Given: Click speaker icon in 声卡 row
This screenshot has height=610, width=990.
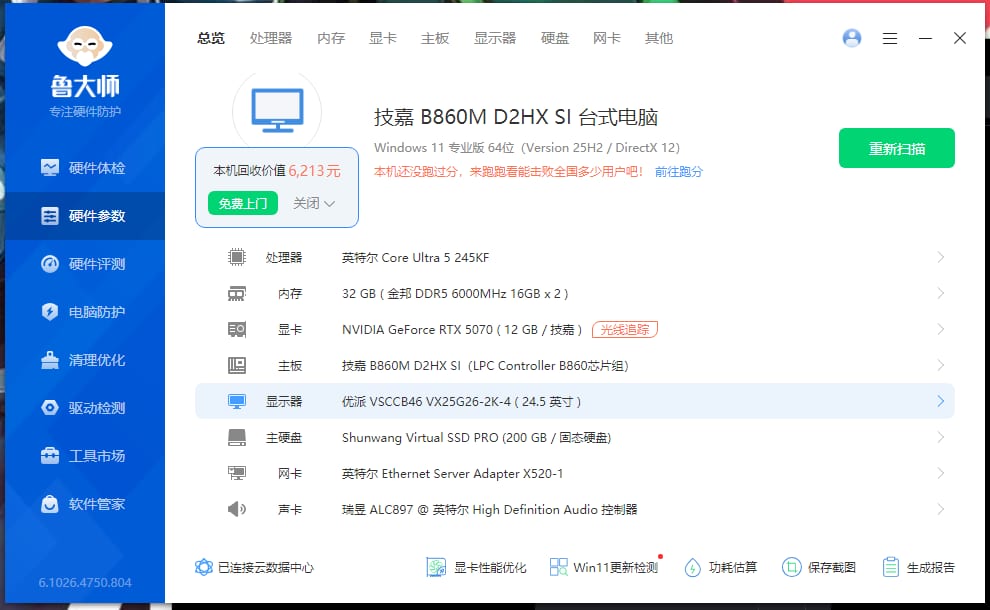Looking at the screenshot, I should pos(237,509).
